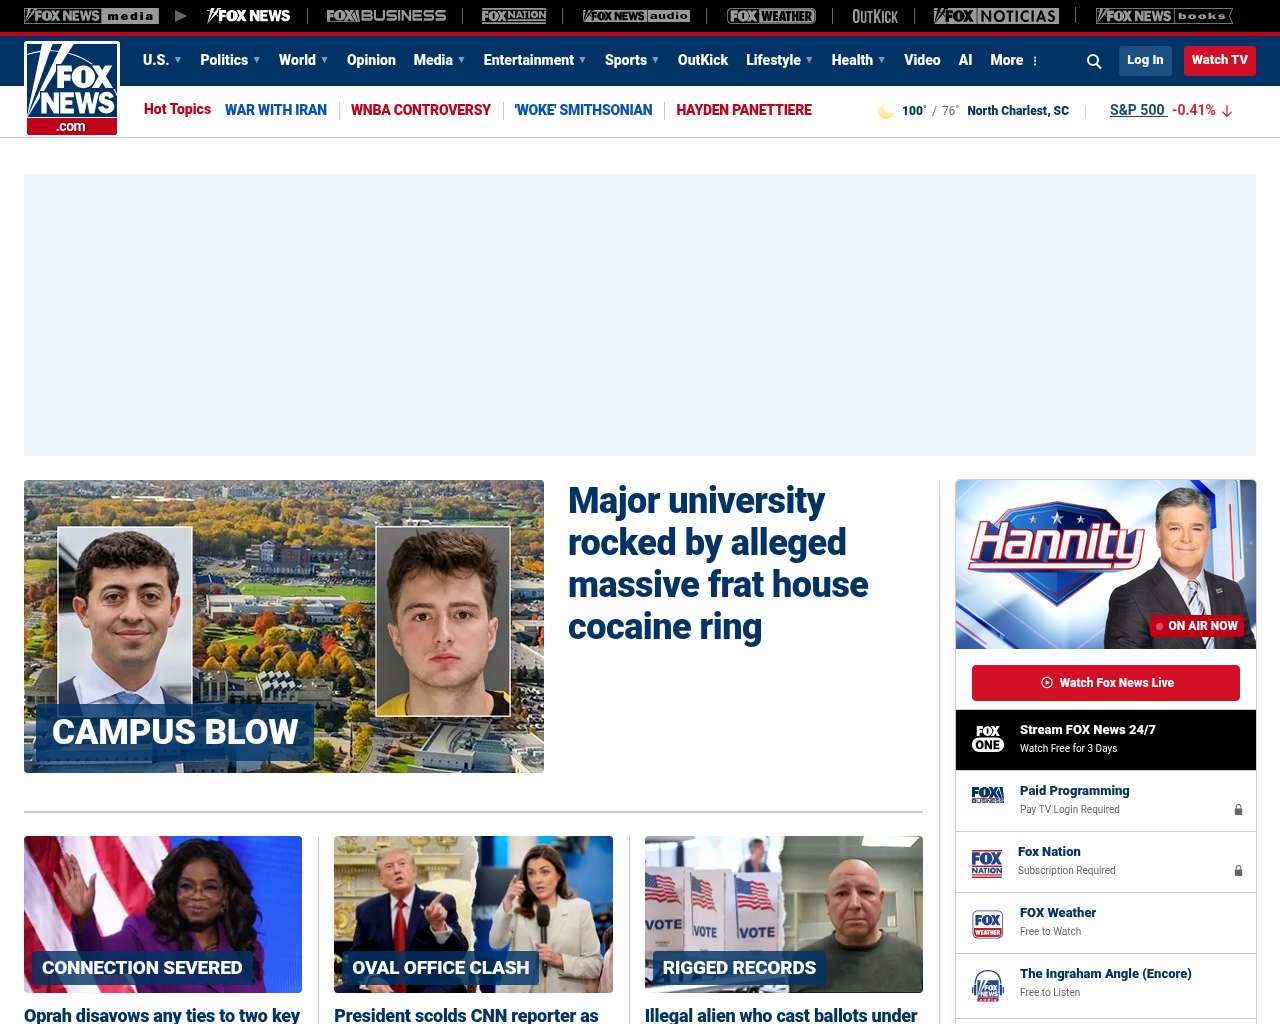Click the Fox Weather icon in watch list

pyautogui.click(x=988, y=924)
